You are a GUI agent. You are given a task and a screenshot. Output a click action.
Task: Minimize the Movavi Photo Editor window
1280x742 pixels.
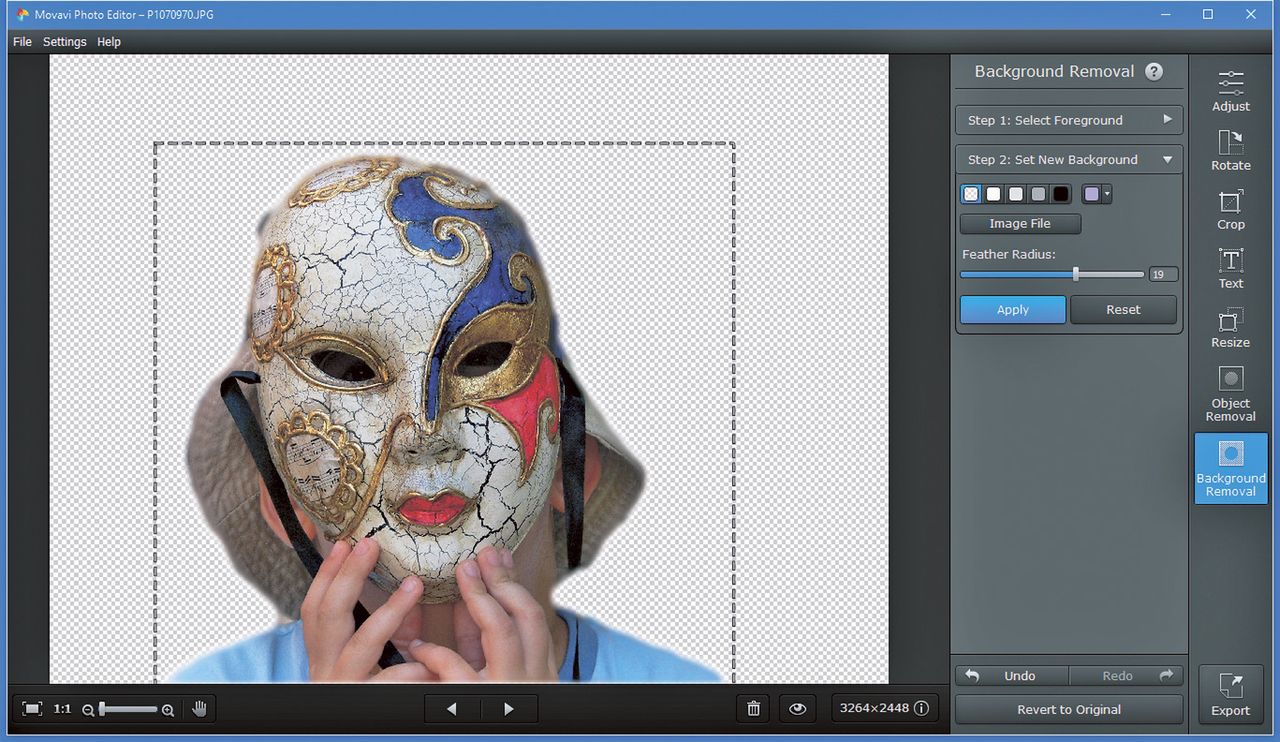pyautogui.click(x=1165, y=14)
